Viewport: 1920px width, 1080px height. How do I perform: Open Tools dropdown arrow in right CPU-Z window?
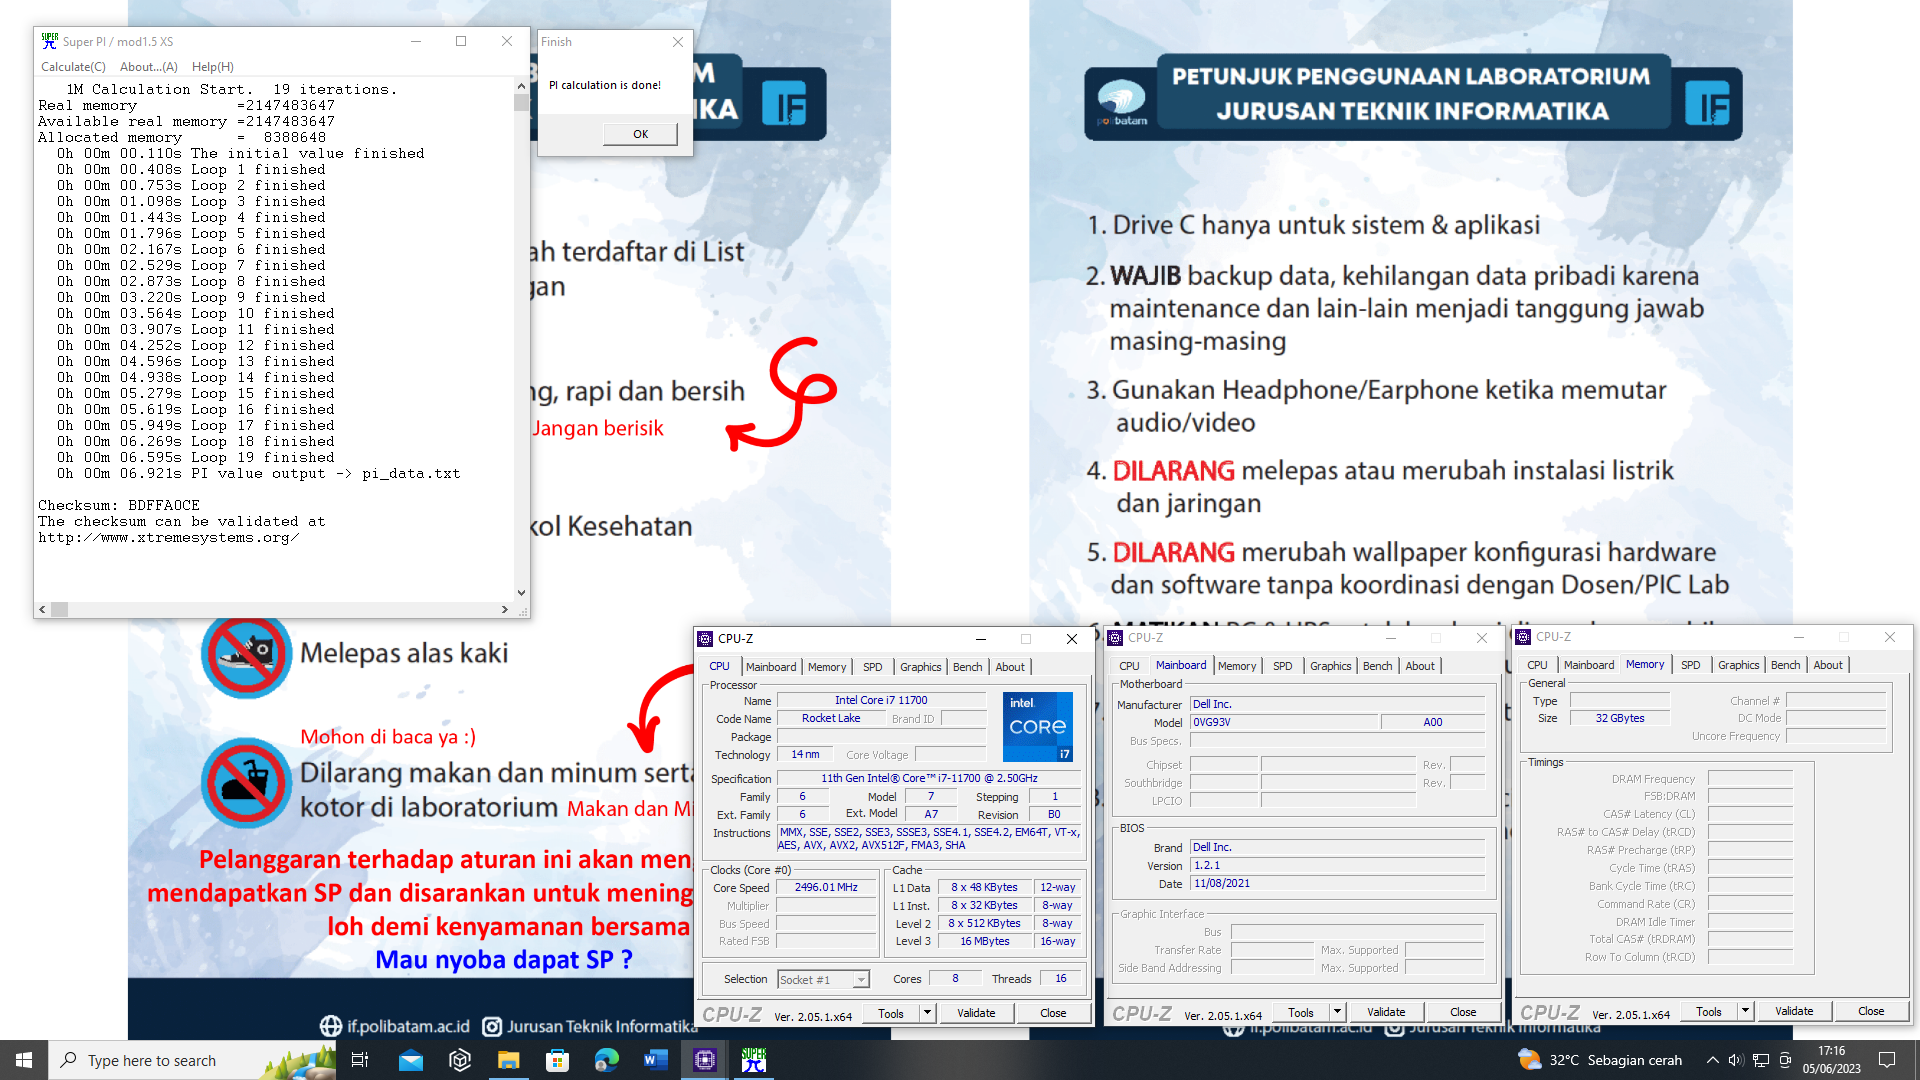pos(1746,1011)
